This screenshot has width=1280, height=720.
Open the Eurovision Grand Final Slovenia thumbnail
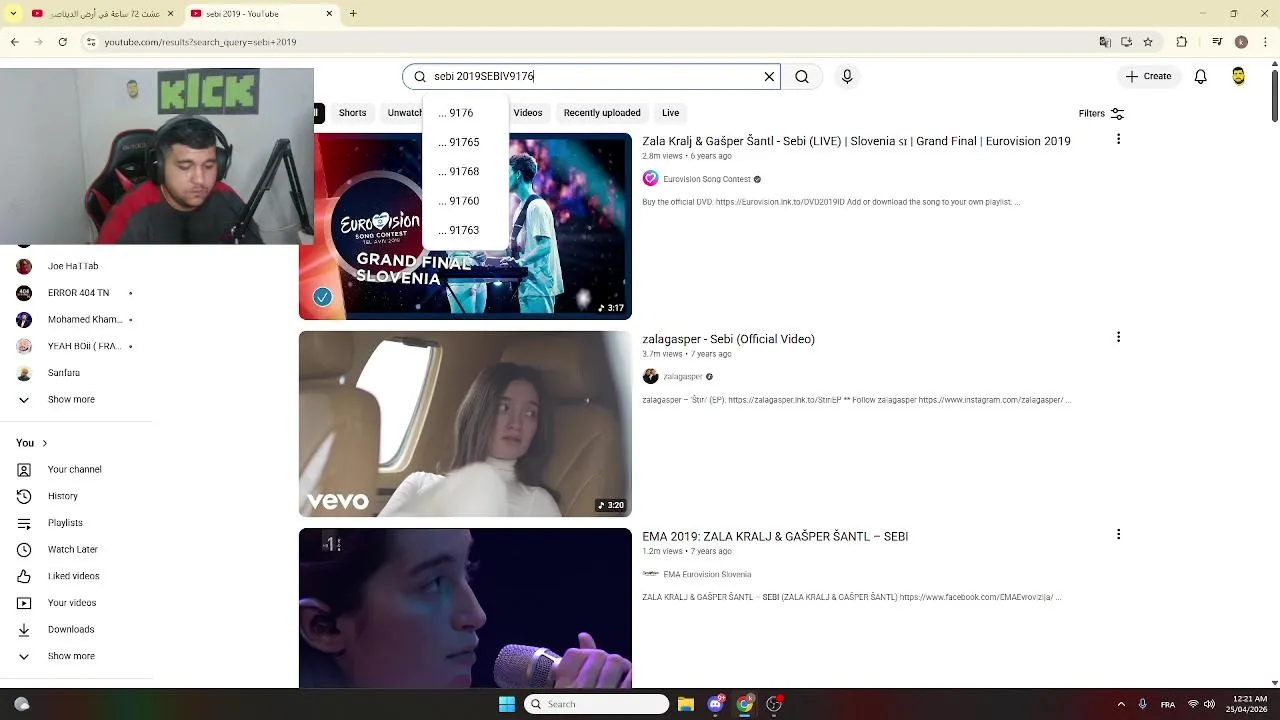click(x=465, y=226)
